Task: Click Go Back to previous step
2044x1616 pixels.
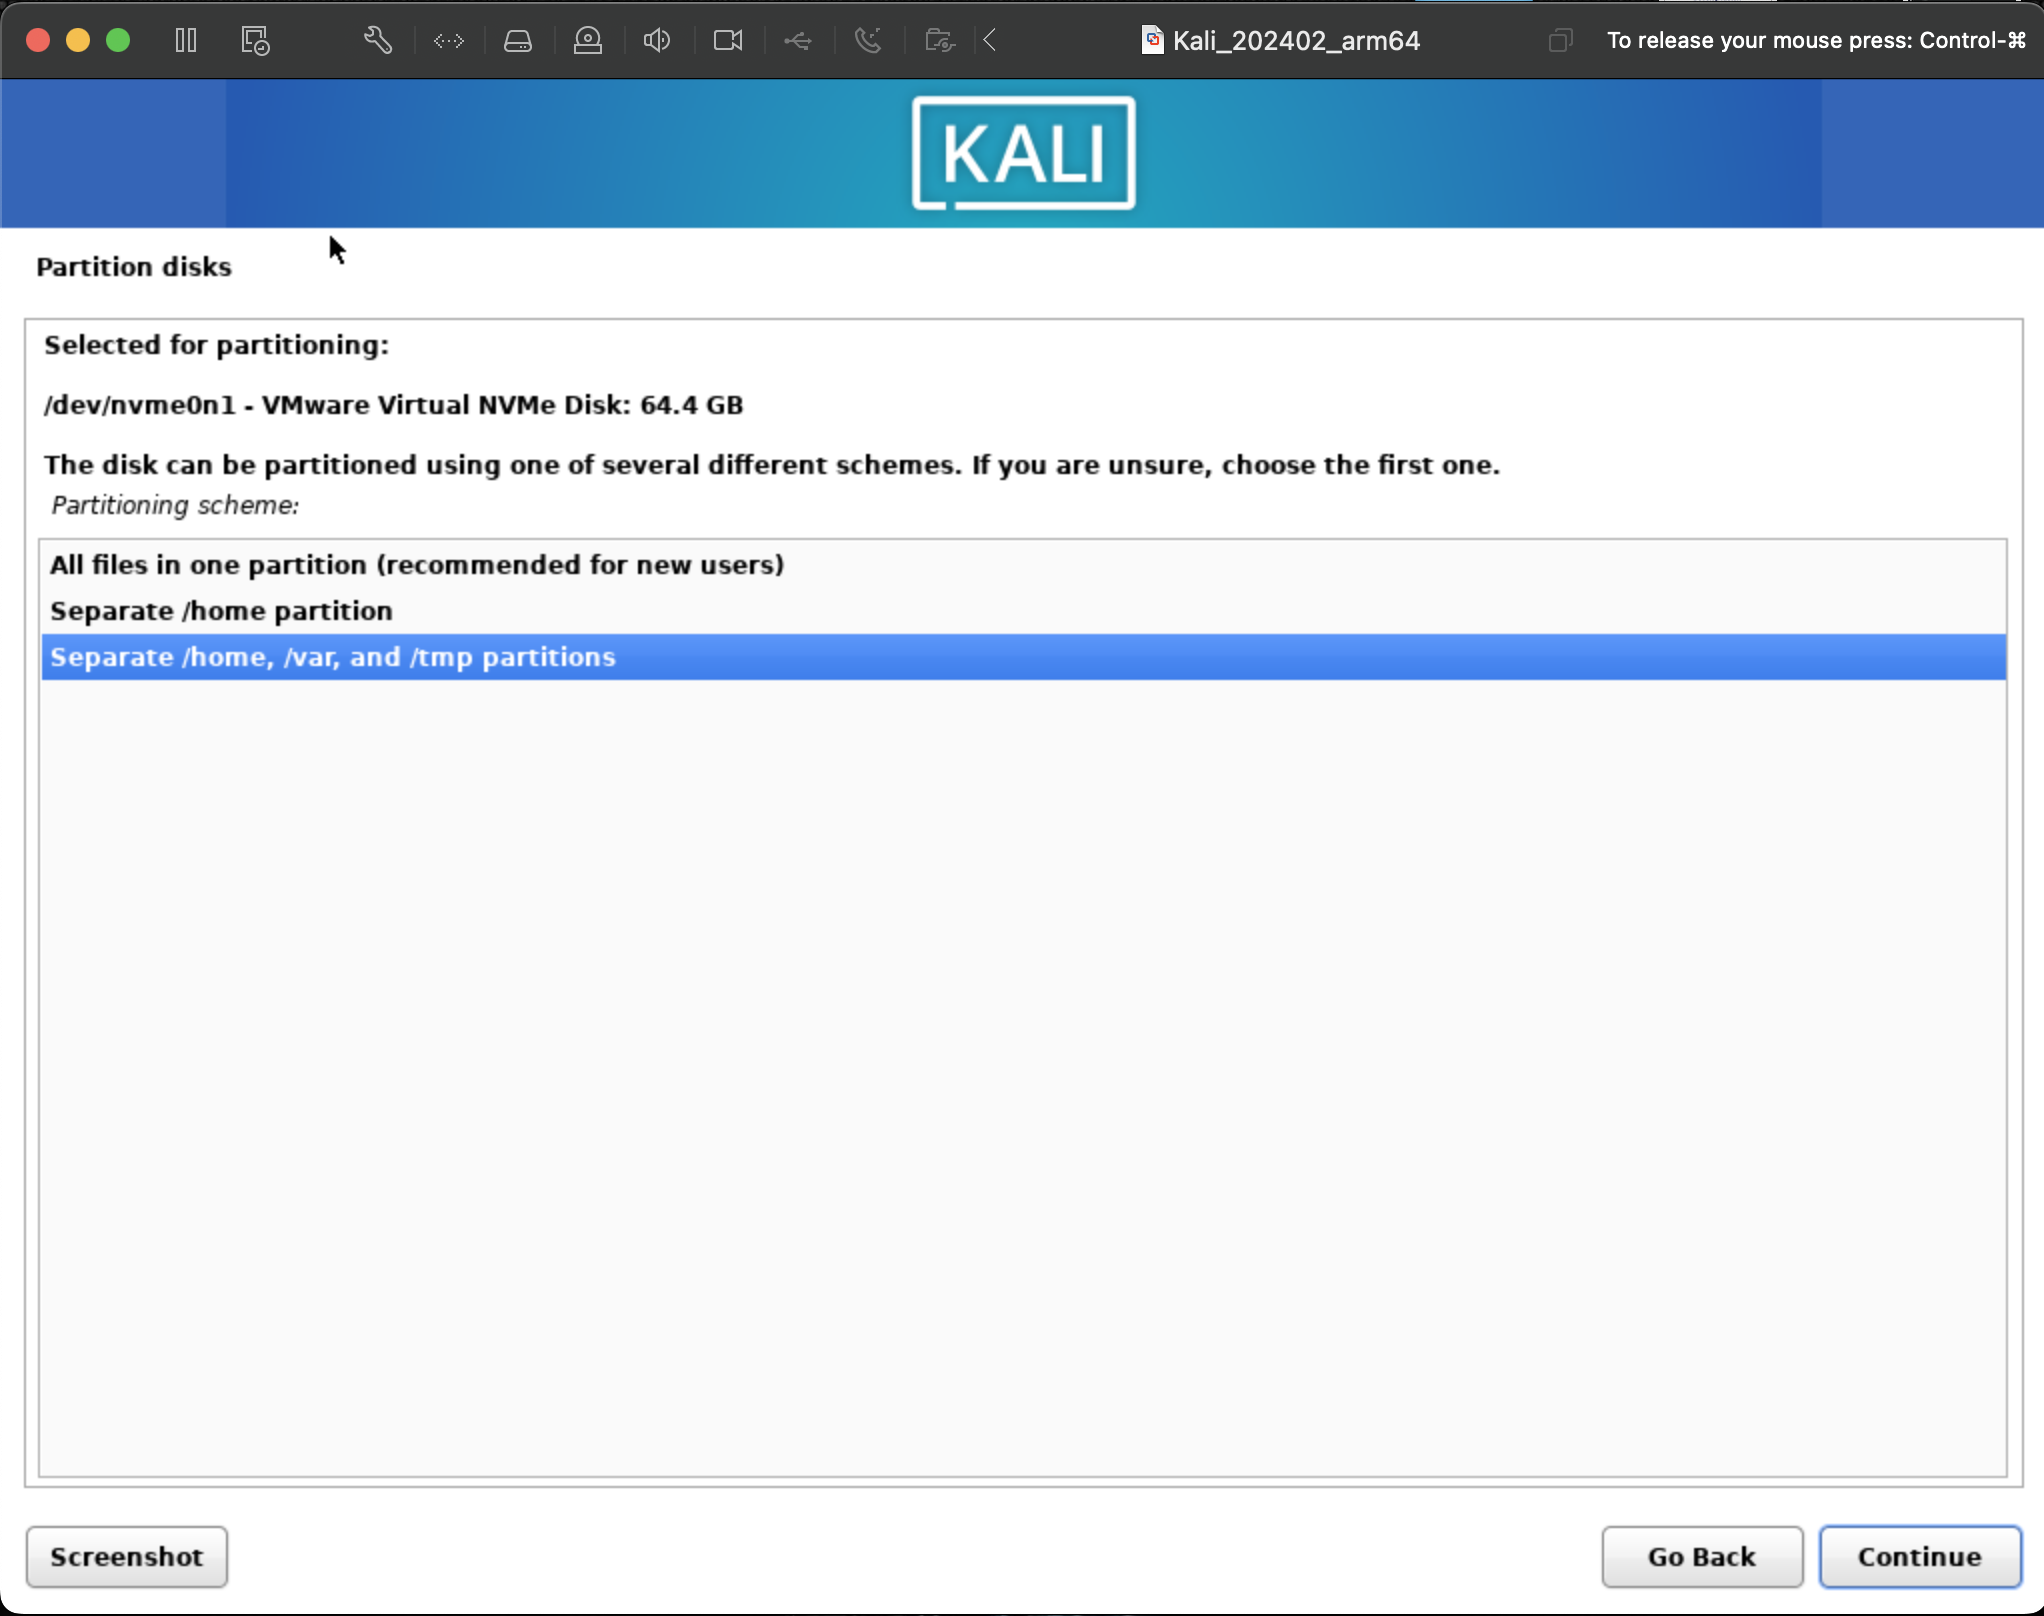Action: pyautogui.click(x=1701, y=1555)
